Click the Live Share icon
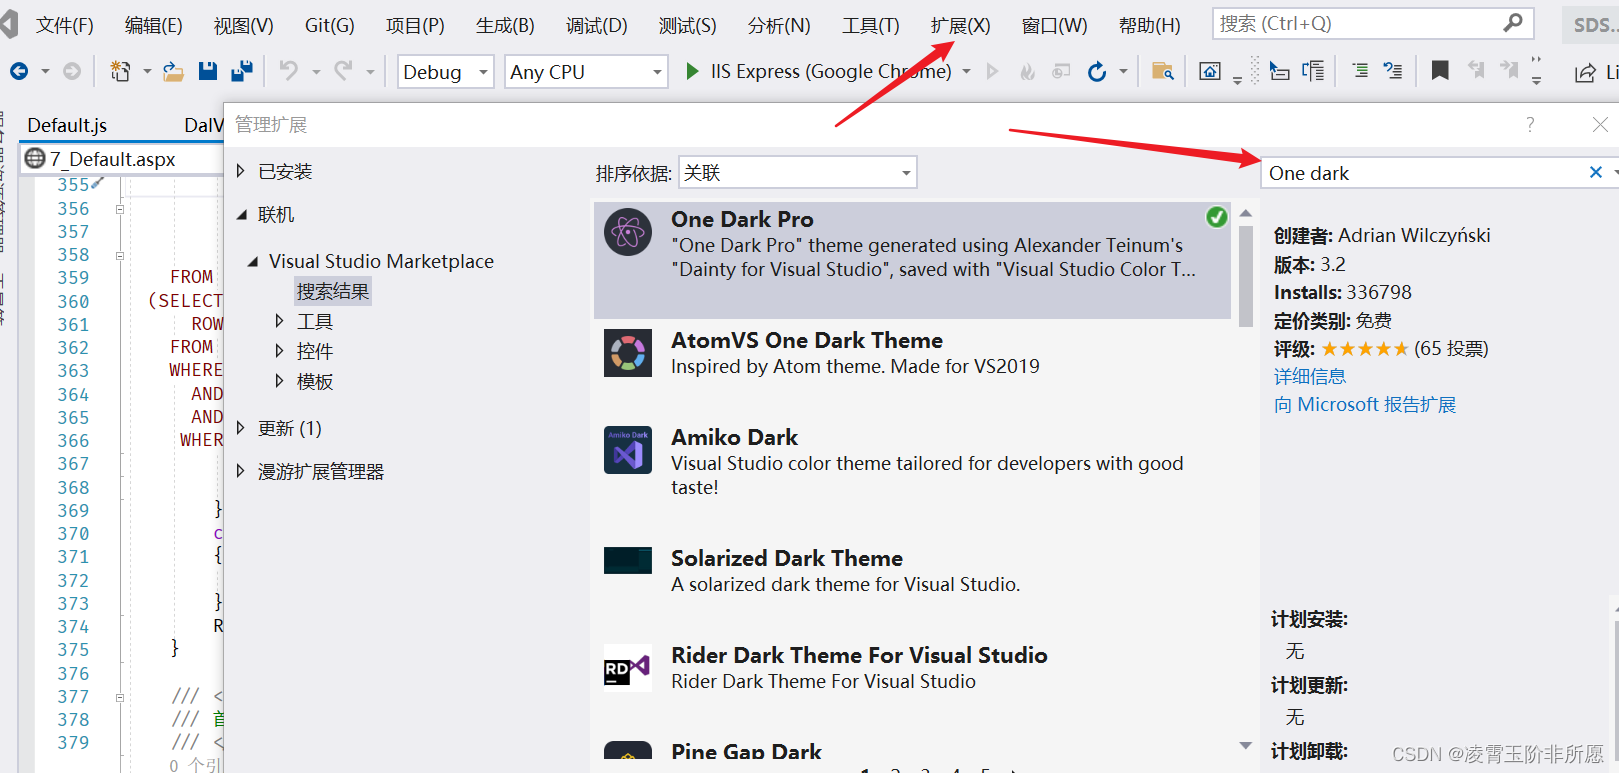1619x773 pixels. tap(1585, 72)
